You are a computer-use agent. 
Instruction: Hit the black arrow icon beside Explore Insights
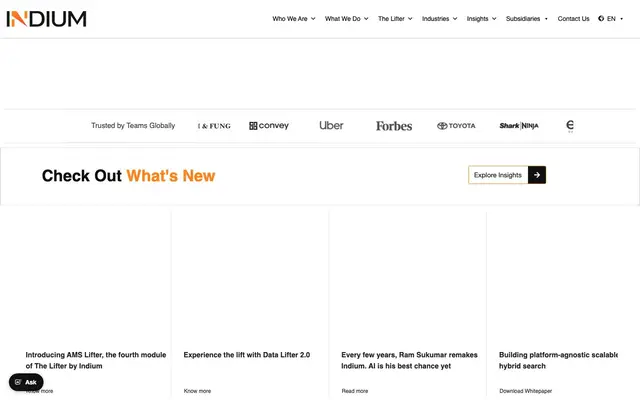tap(537, 175)
